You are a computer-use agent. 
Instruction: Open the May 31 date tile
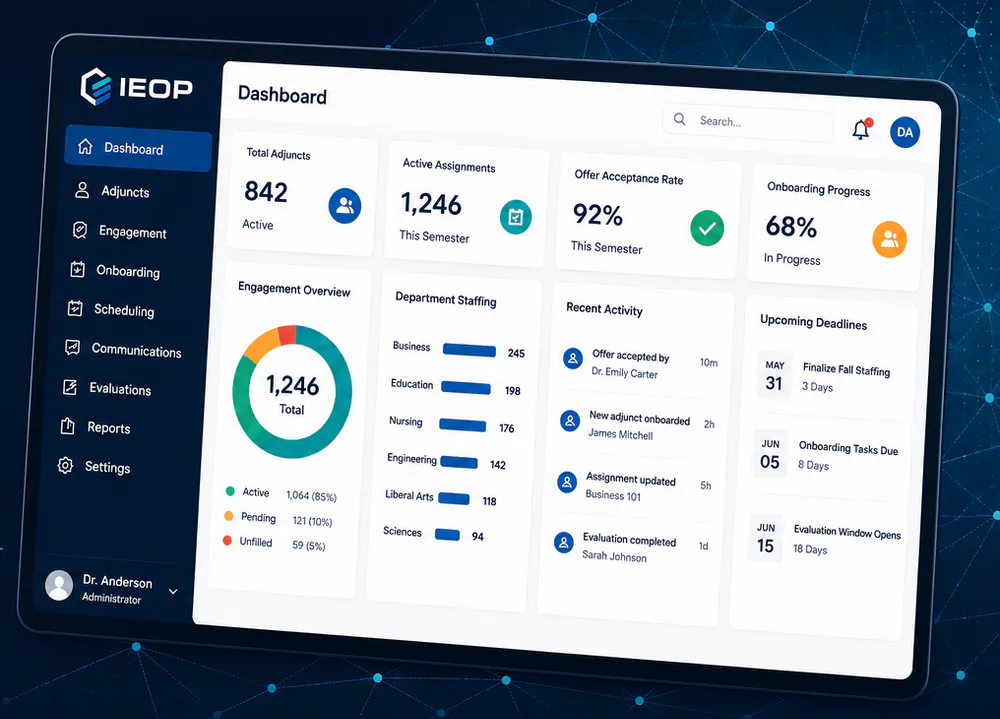(774, 375)
